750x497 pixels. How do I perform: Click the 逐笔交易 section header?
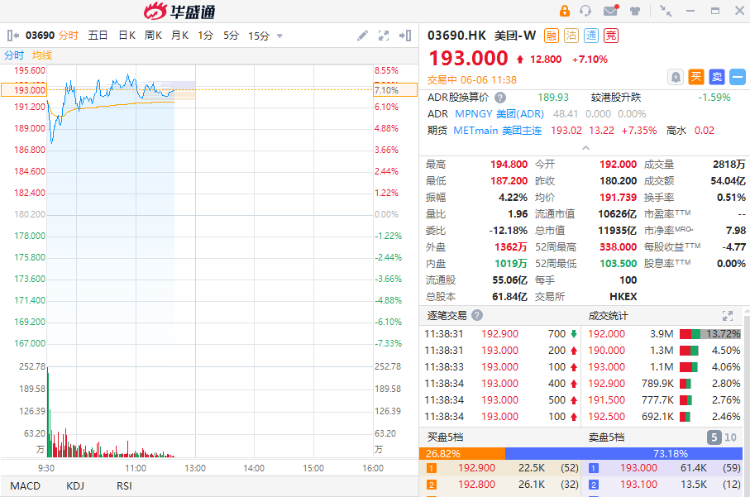(446, 315)
